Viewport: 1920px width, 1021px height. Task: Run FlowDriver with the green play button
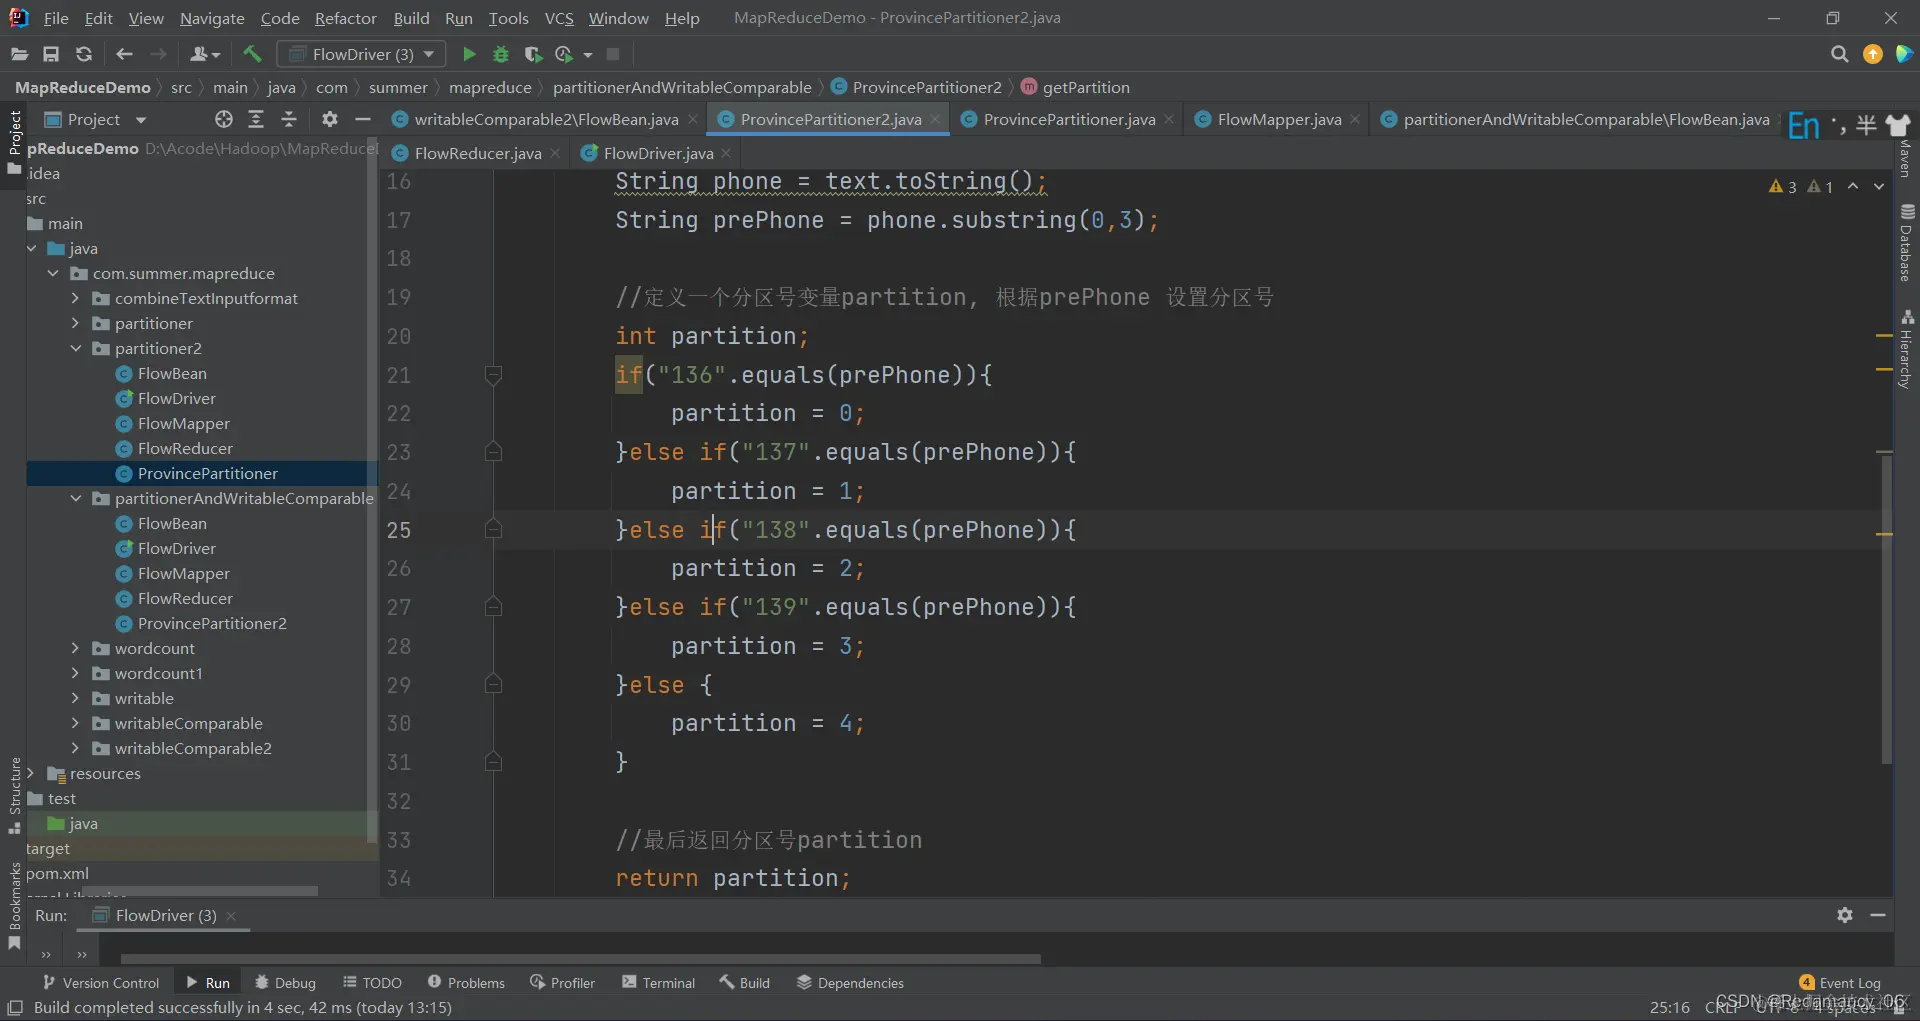coord(469,54)
